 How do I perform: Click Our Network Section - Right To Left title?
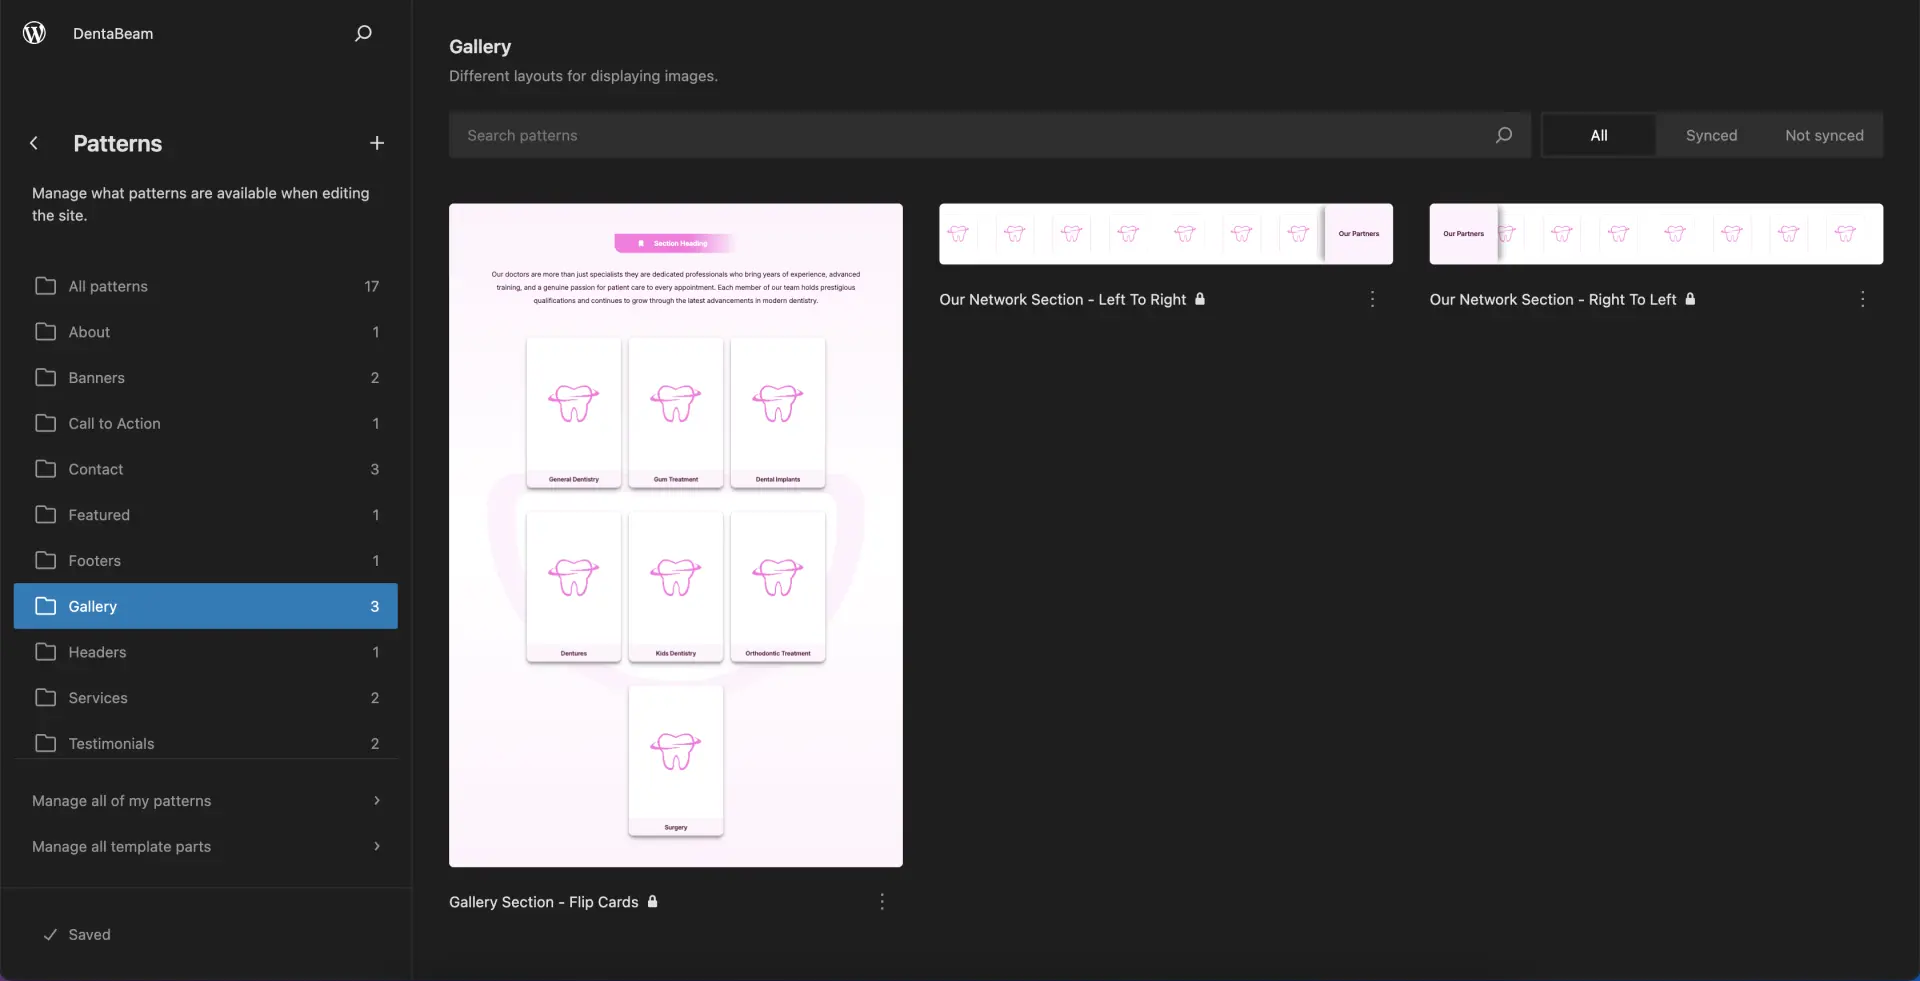[1553, 299]
